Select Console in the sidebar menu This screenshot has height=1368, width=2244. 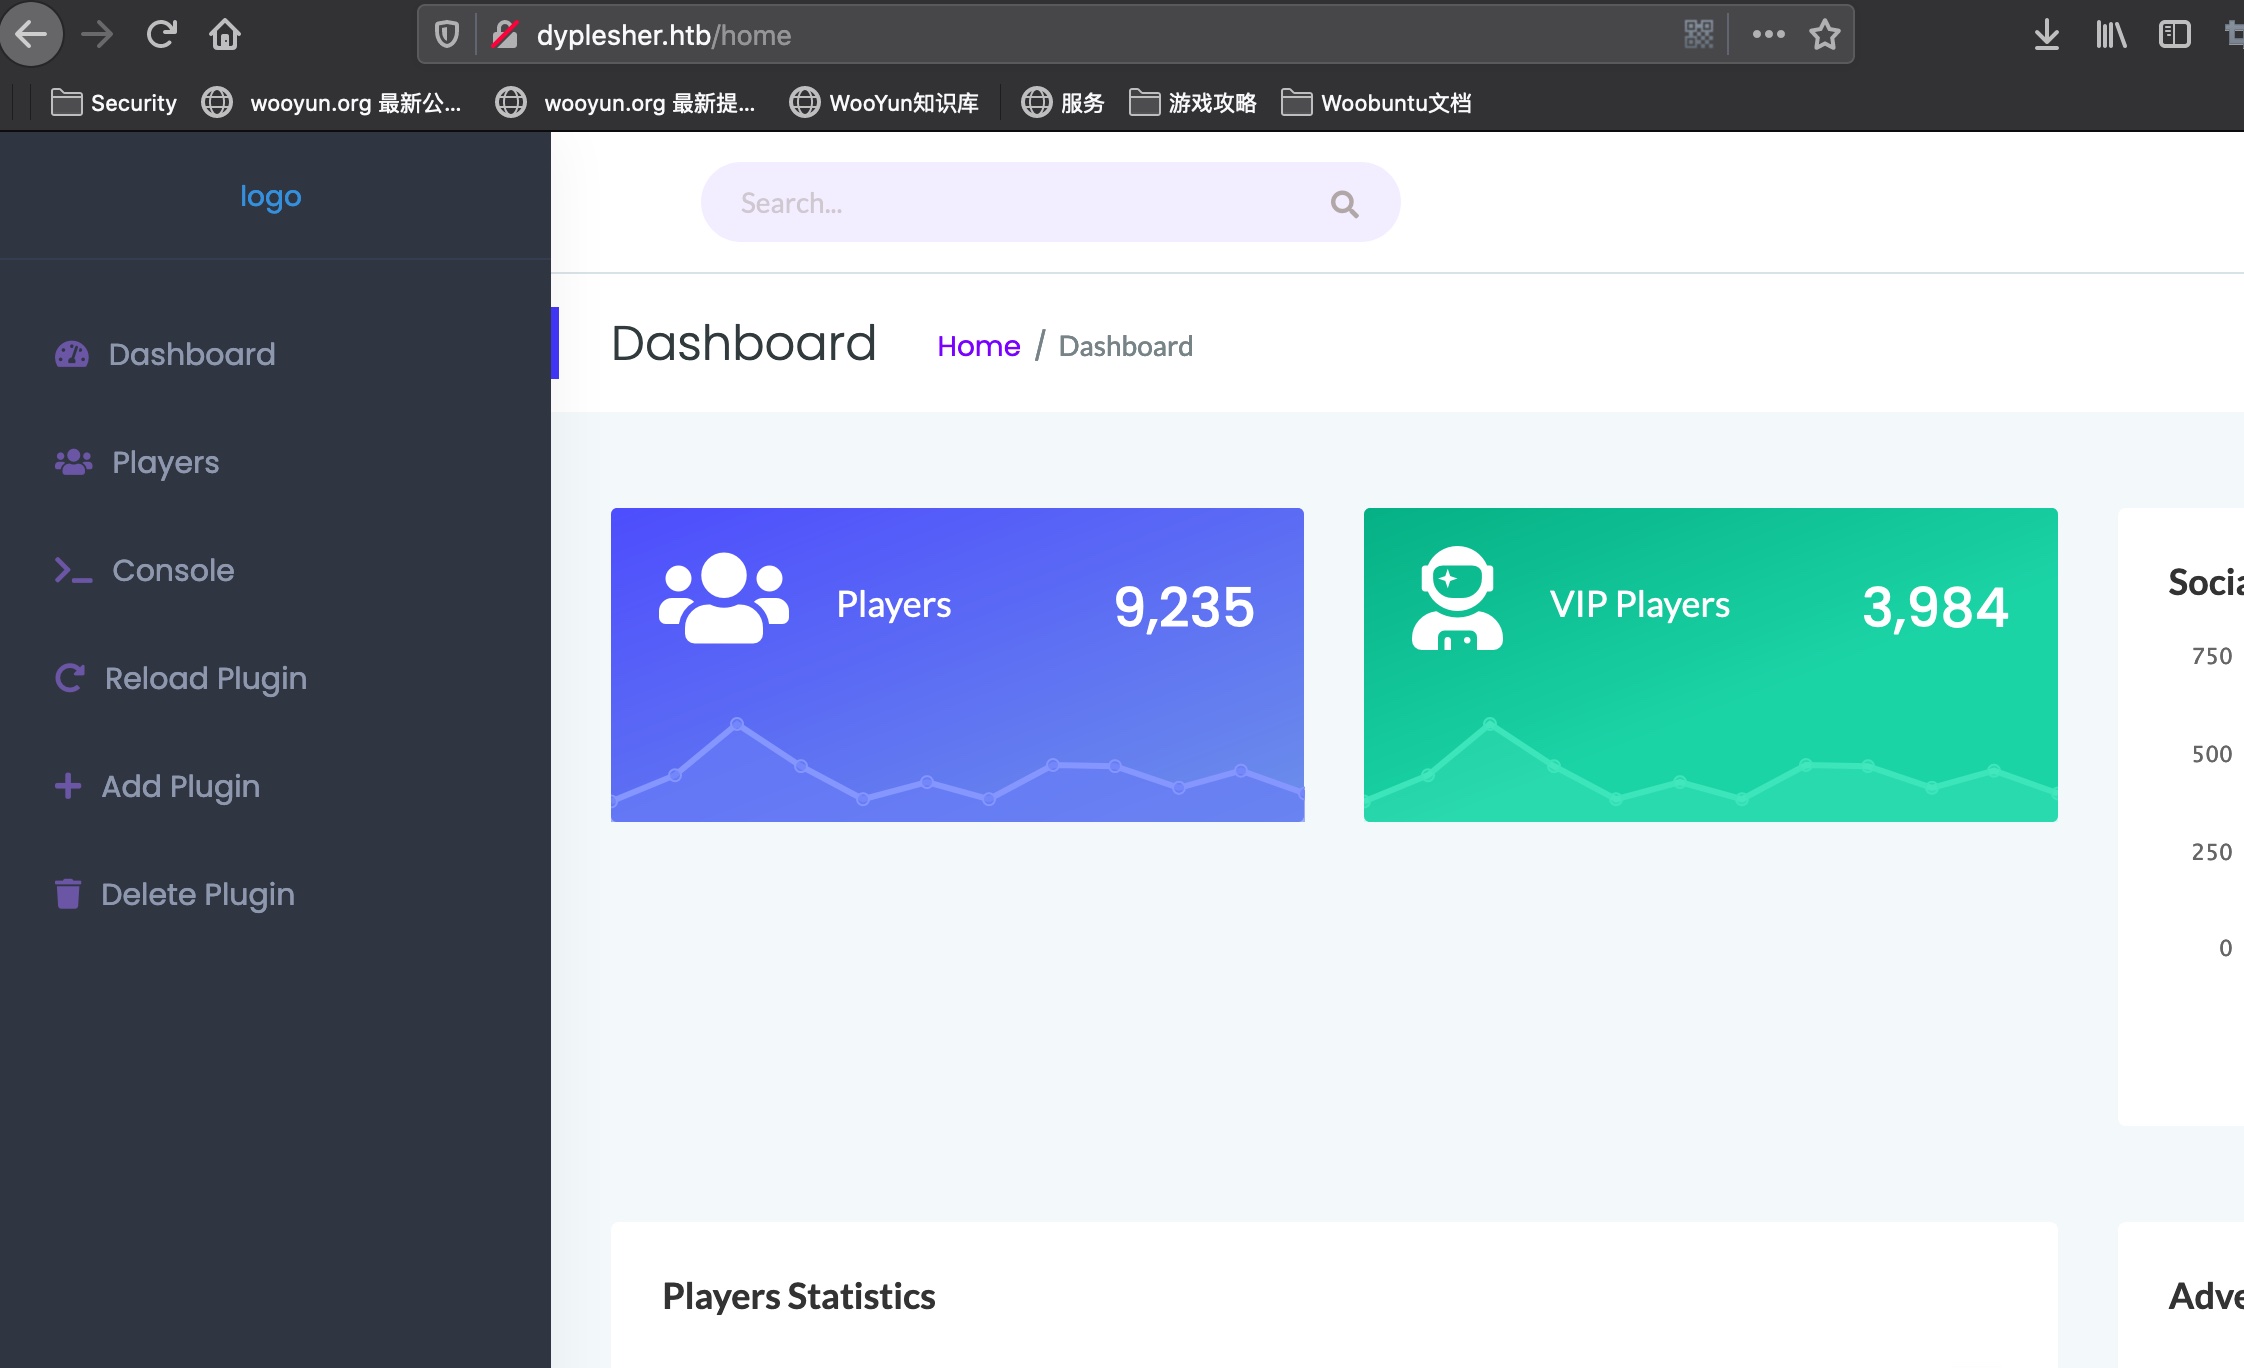(172, 570)
